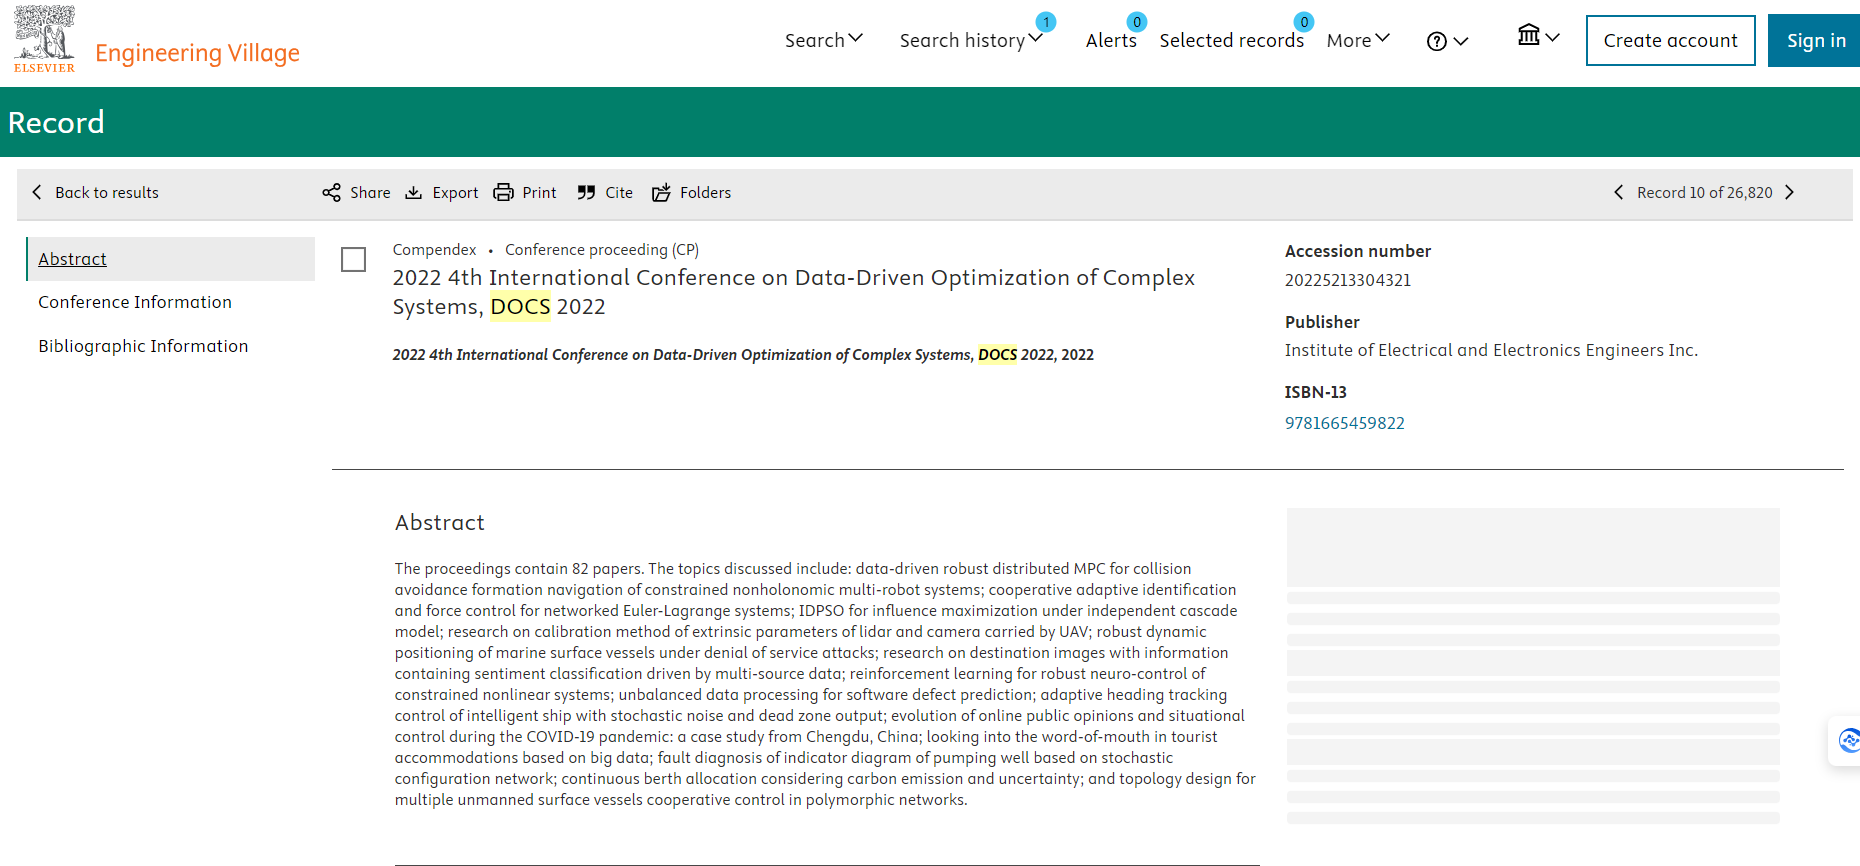The width and height of the screenshot is (1860, 866).
Task: Click the Export download icon
Action: click(x=414, y=192)
